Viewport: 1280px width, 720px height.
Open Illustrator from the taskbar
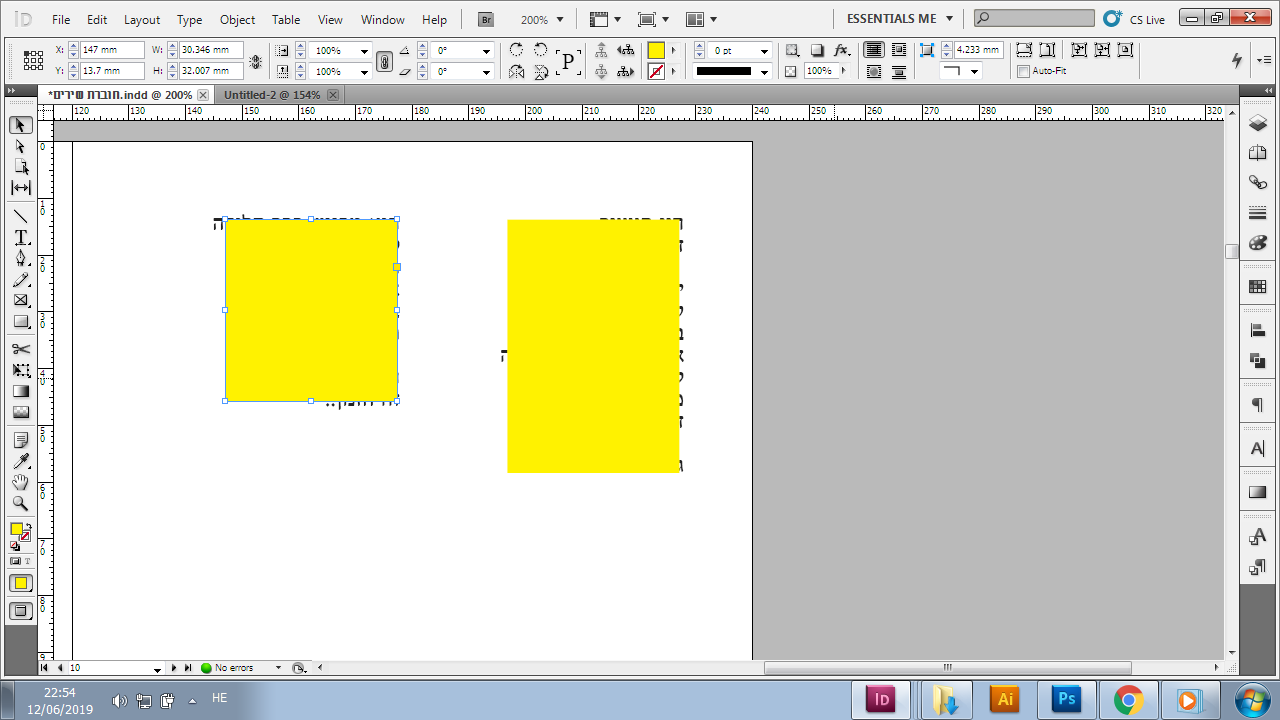click(x=1005, y=700)
